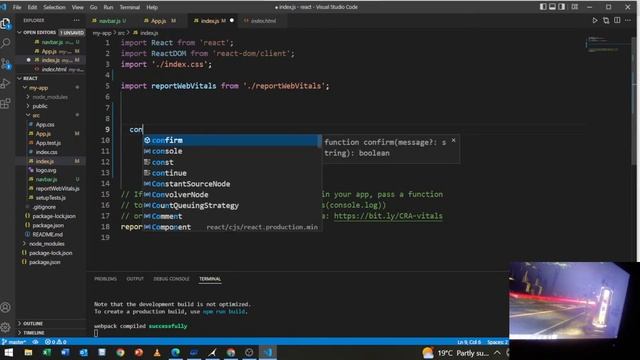Select the const autocomplete suggestion
The image size is (640, 360).
(231, 162)
